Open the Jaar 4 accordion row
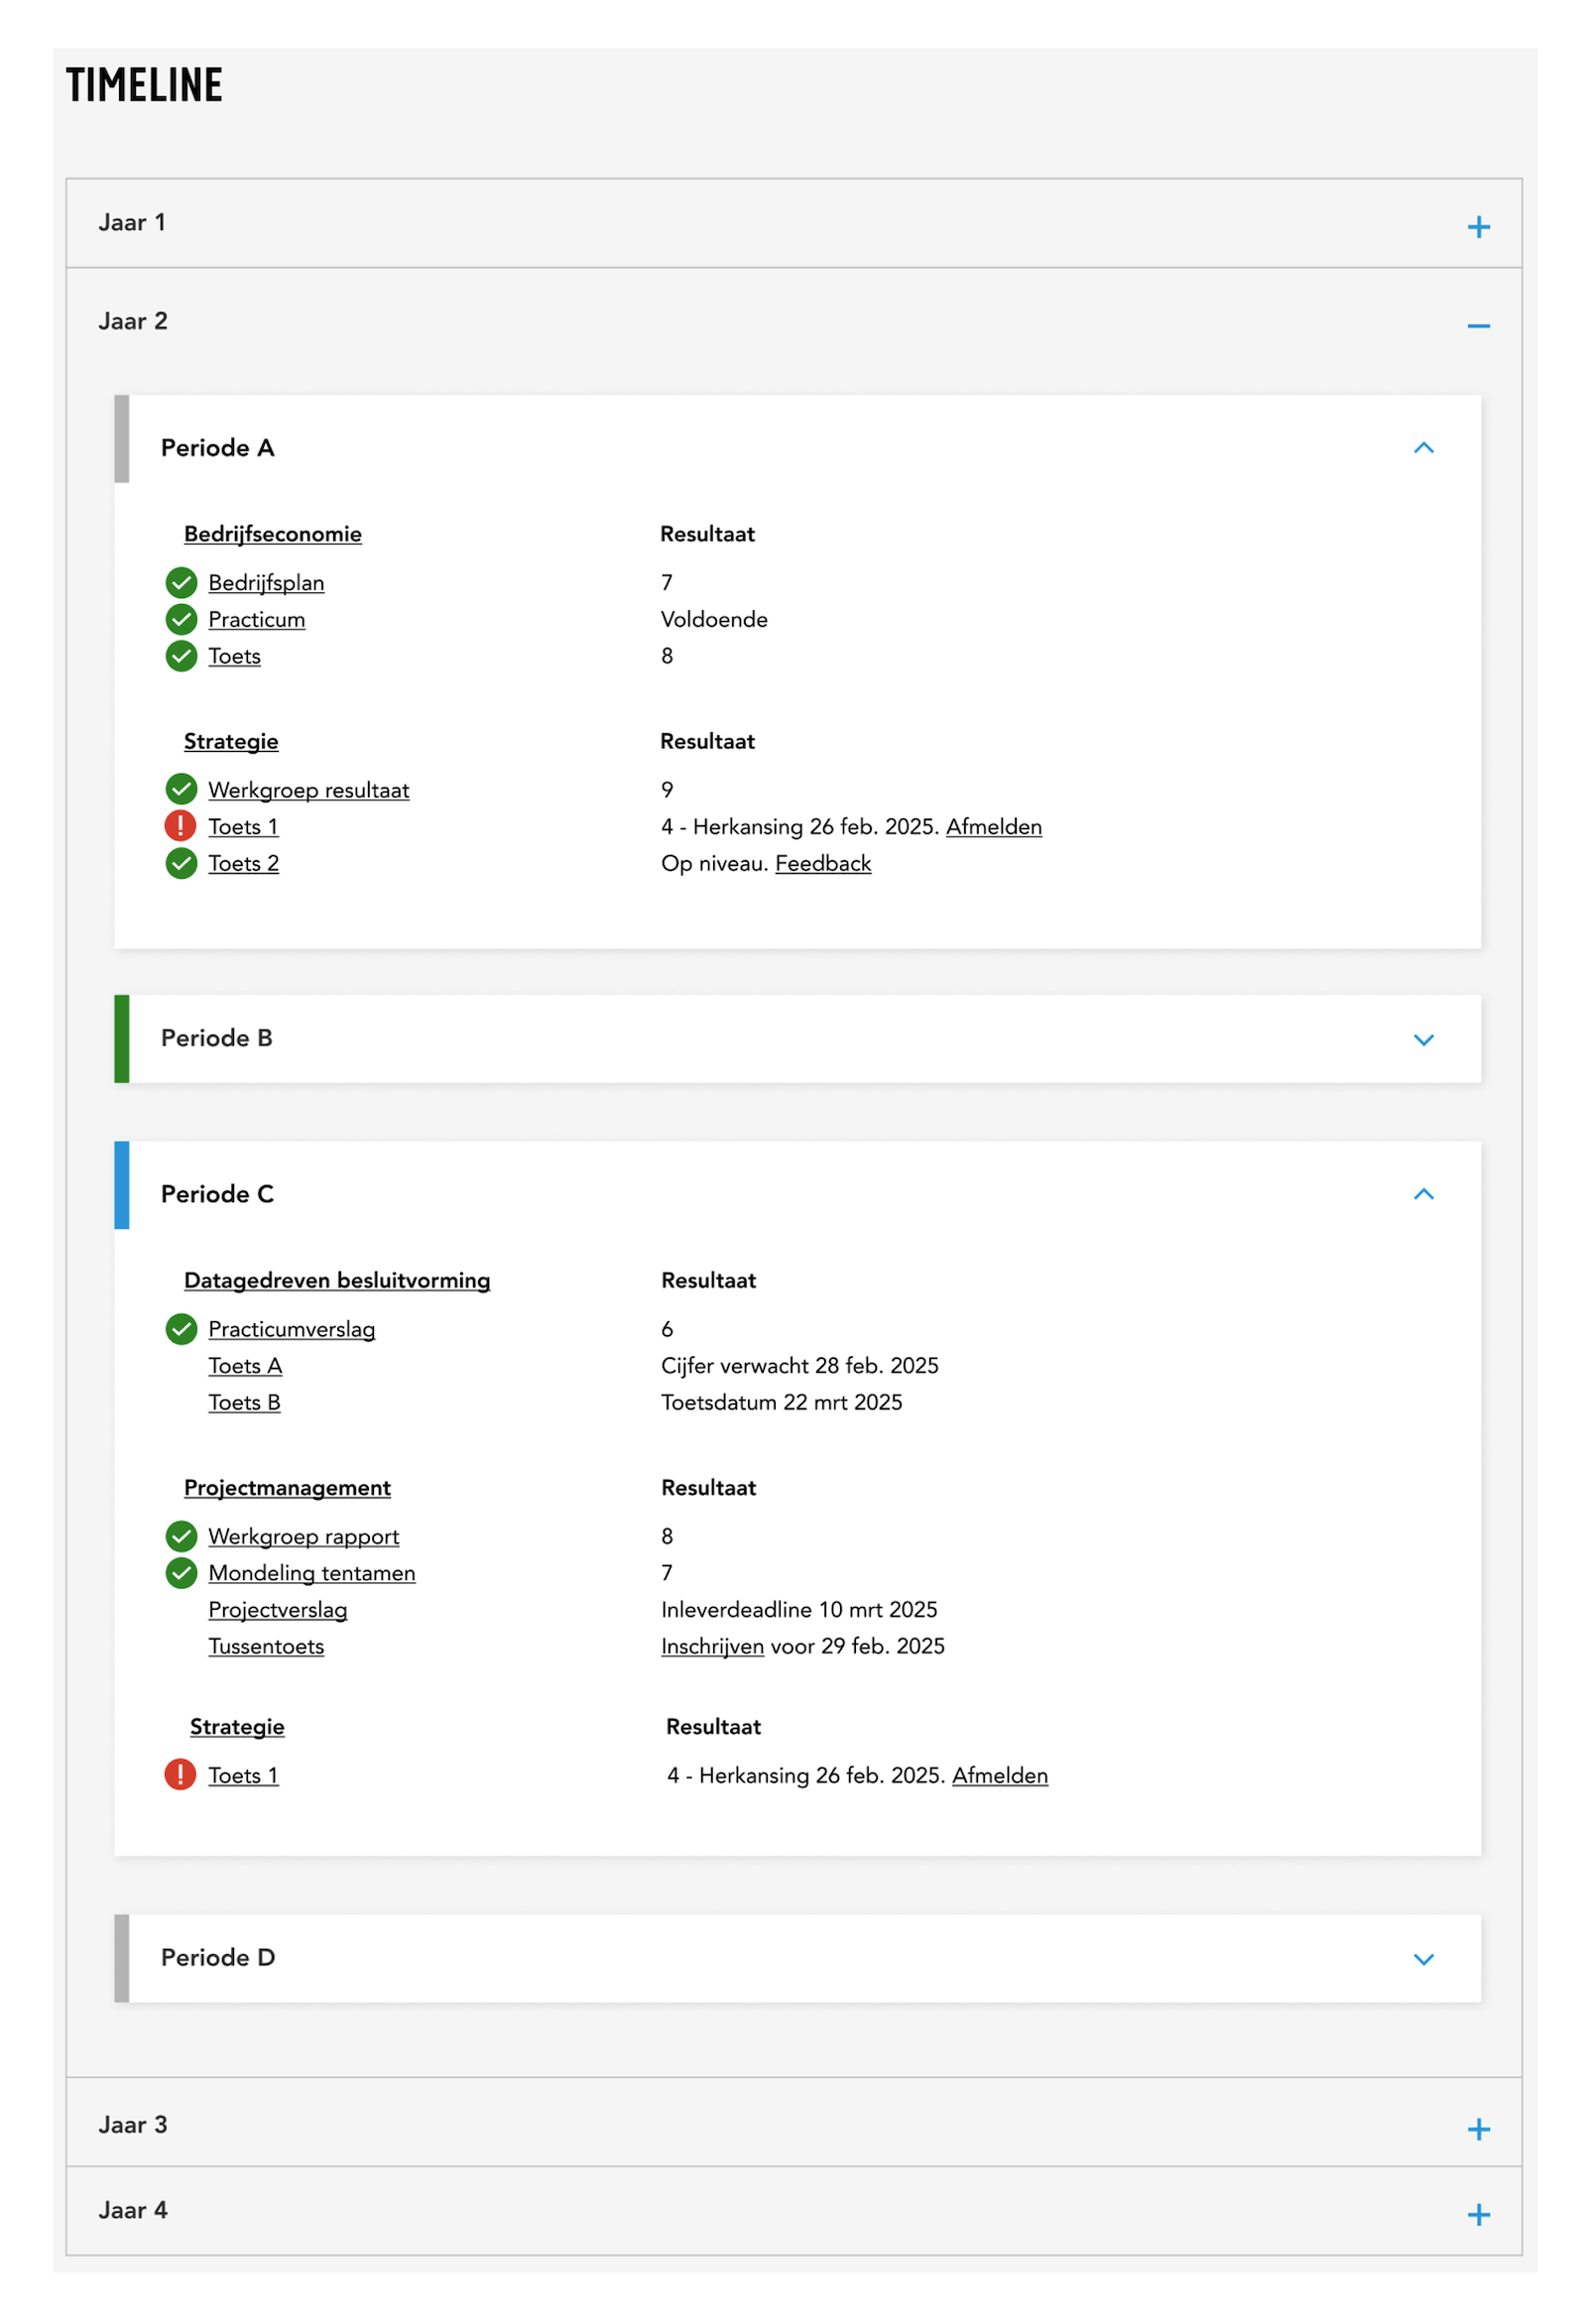This screenshot has height=2324, width=1587. (794, 2210)
